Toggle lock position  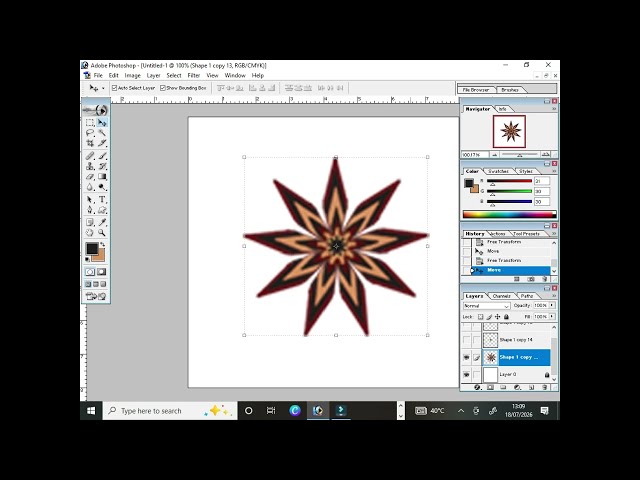[498, 317]
